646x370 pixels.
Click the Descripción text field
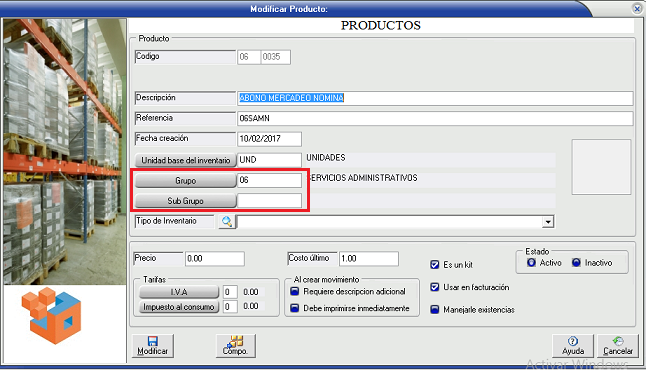click(x=435, y=98)
